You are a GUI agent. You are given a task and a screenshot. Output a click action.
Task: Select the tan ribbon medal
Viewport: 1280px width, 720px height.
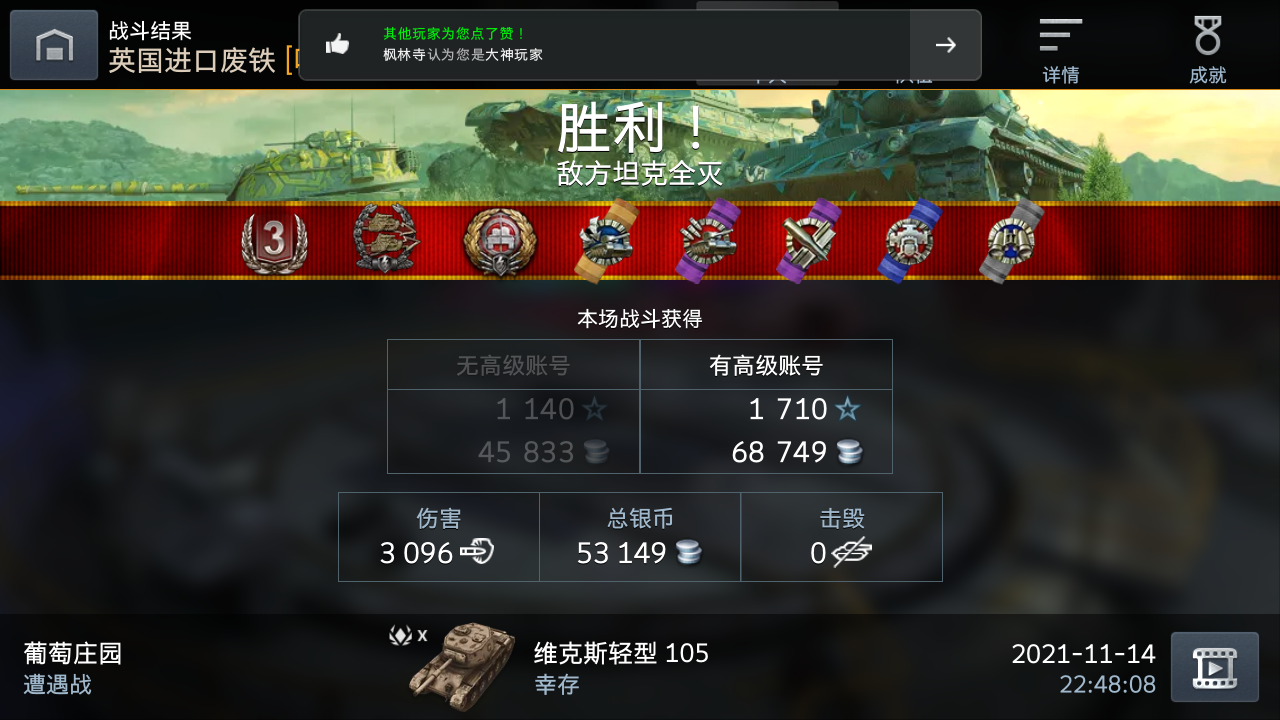608,240
